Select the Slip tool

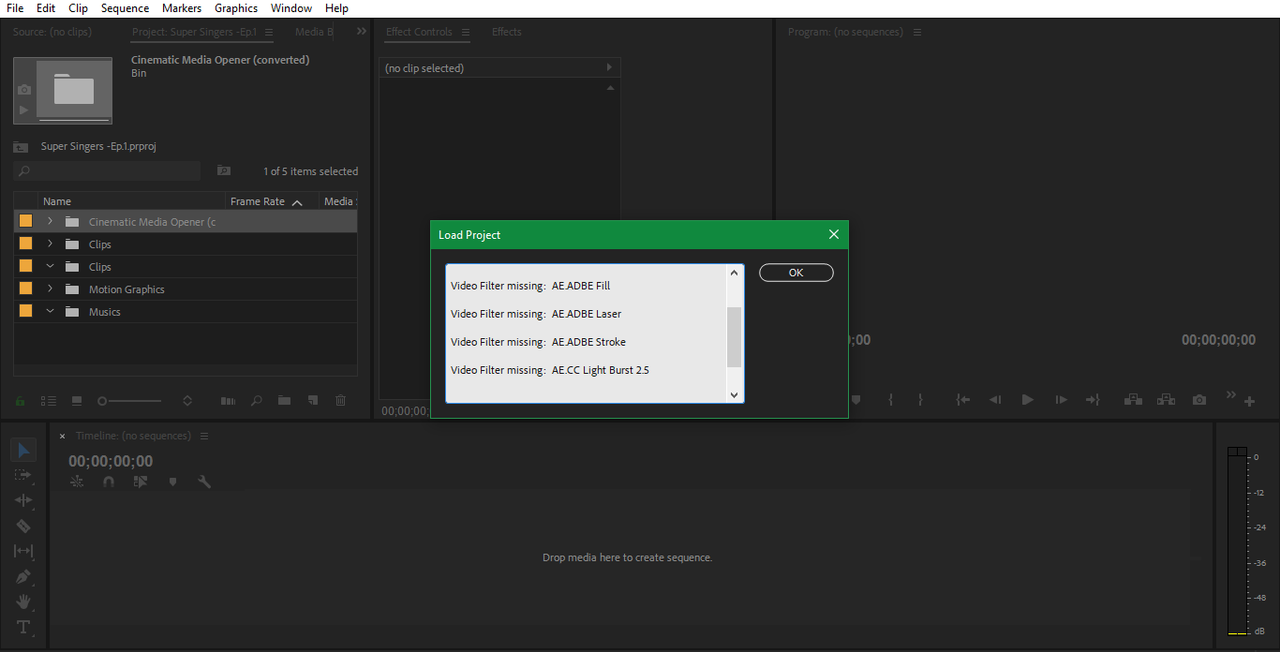[23, 551]
